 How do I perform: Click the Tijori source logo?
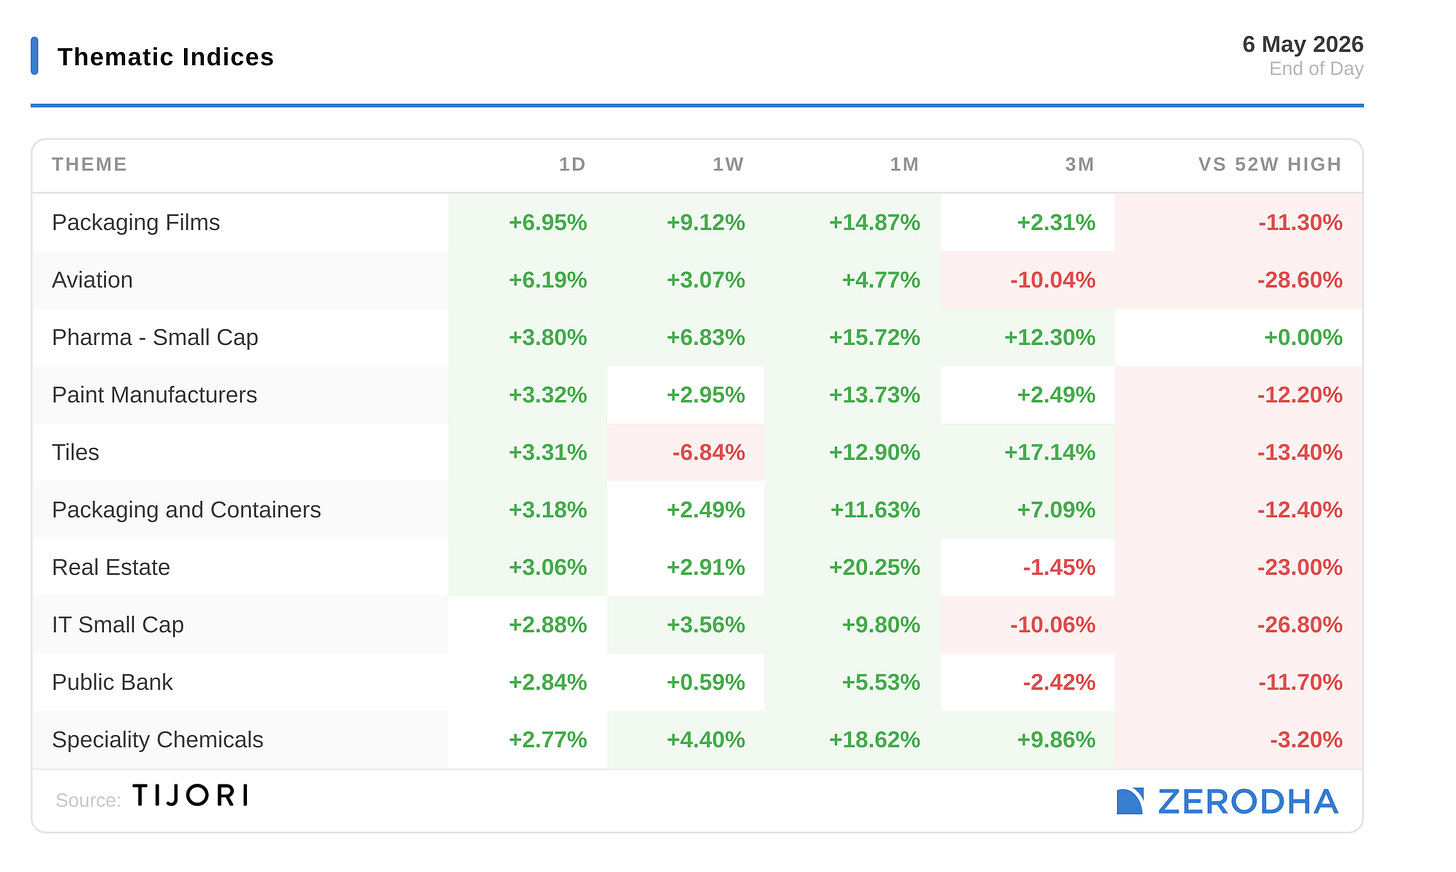point(190,796)
